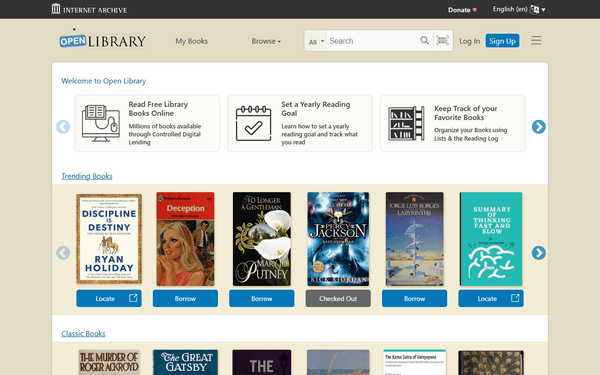Open Set a Yearly Reading Goal card
The height and width of the screenshot is (375, 600).
point(300,123)
